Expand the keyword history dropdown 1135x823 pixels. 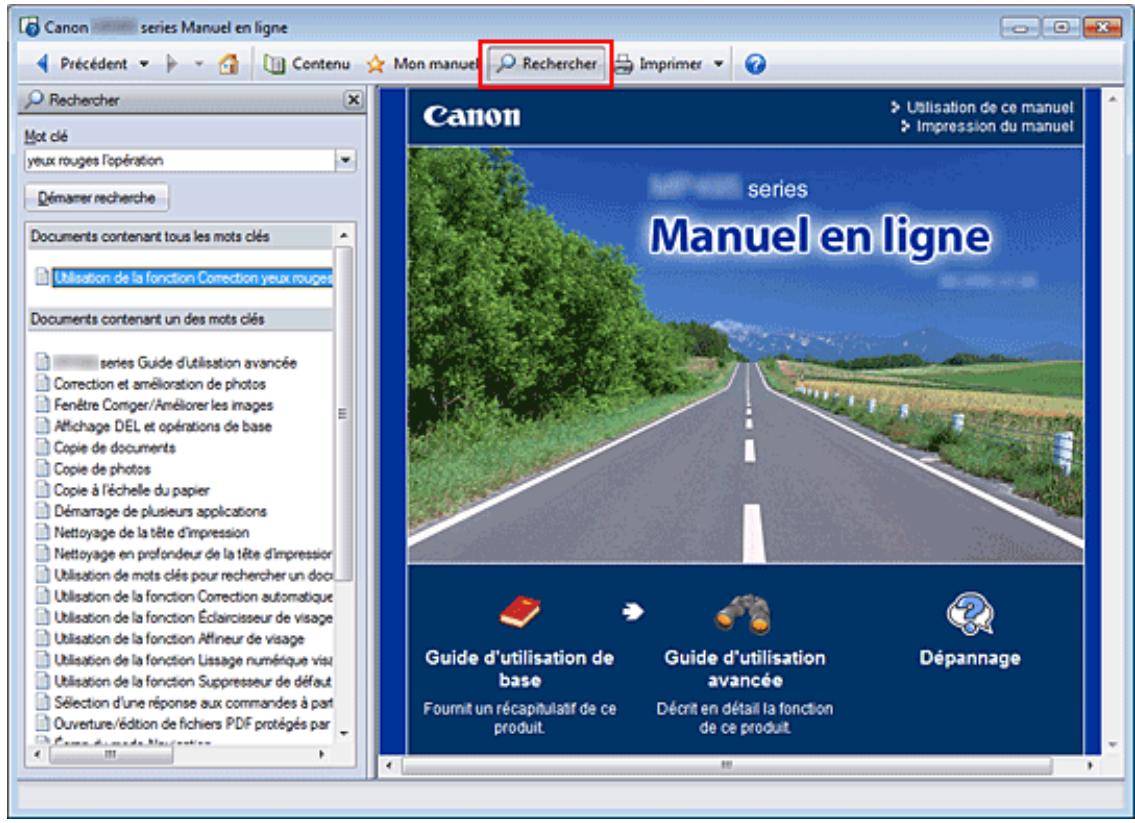pos(346,161)
